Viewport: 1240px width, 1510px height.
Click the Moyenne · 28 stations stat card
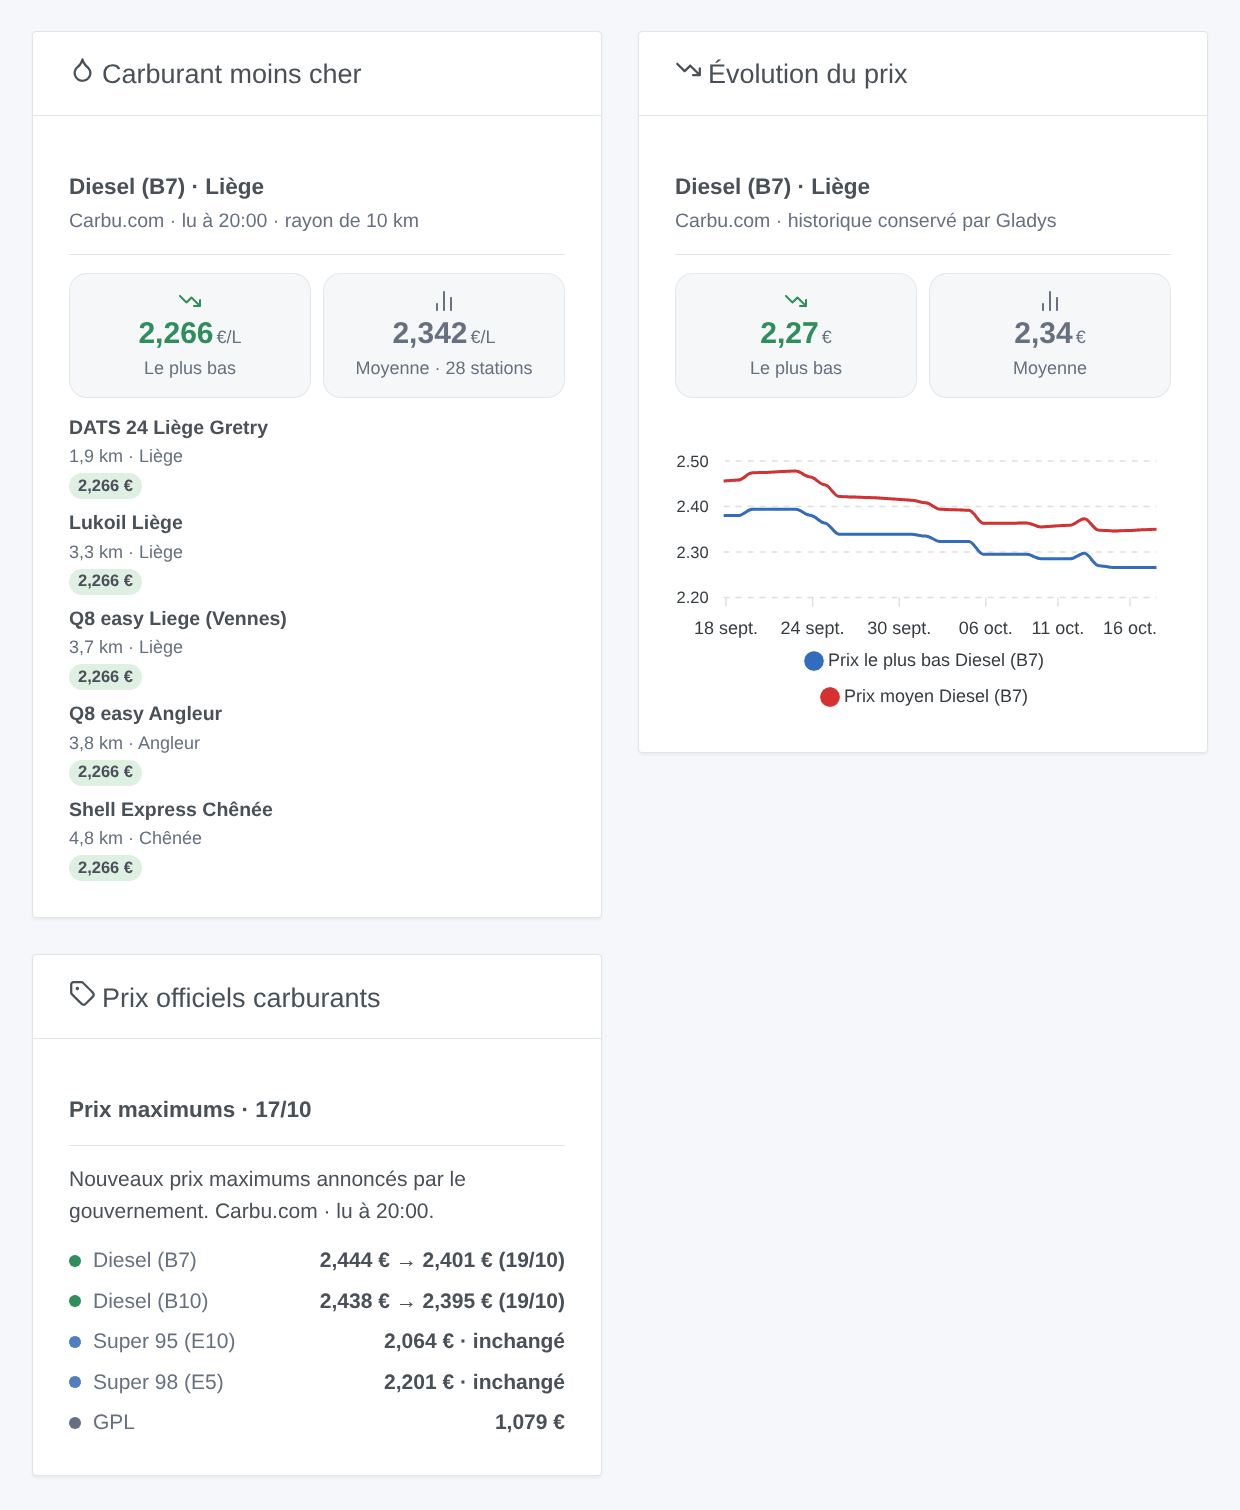444,335
